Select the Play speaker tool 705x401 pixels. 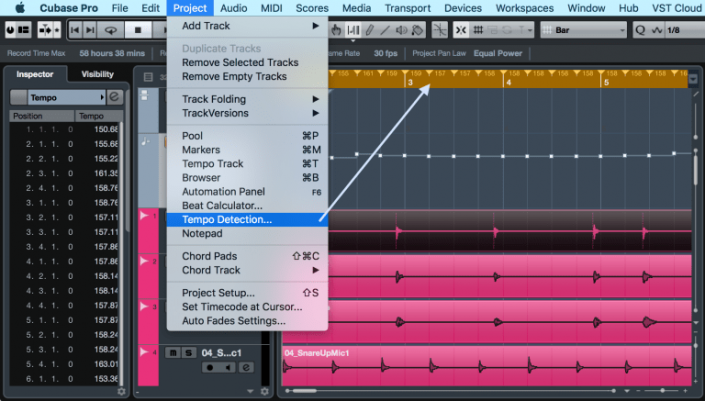tap(401, 30)
